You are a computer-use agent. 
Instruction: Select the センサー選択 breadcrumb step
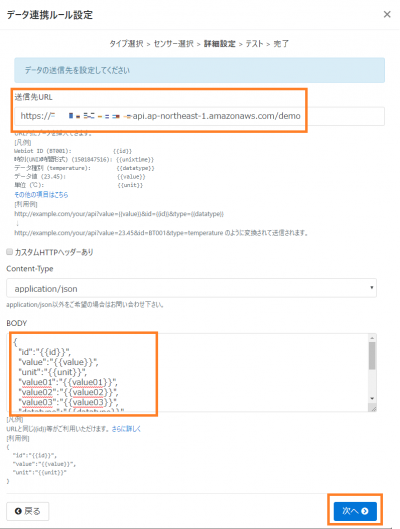pos(174,44)
